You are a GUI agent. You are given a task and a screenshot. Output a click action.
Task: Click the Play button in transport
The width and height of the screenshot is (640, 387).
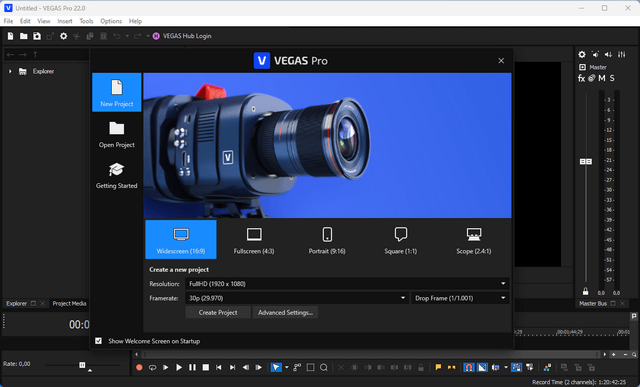[179, 367]
